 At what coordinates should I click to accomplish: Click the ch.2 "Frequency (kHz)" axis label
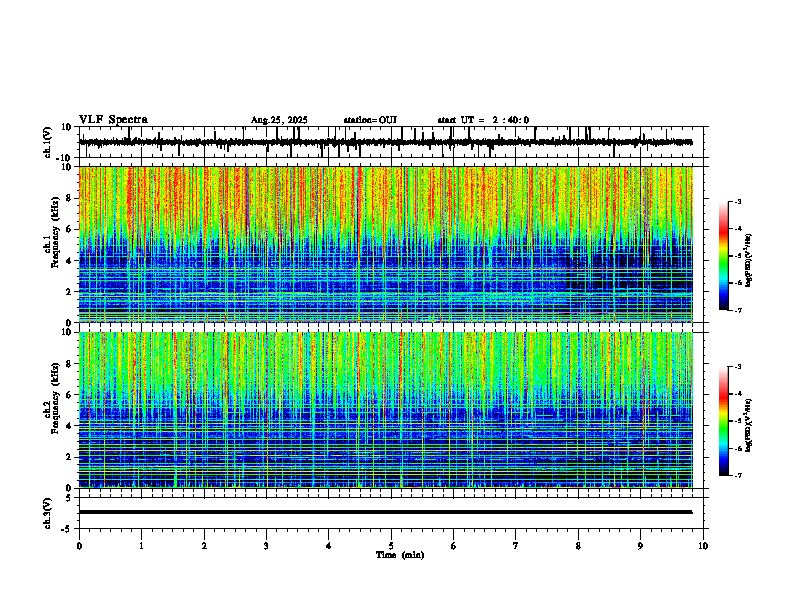click(x=56, y=398)
